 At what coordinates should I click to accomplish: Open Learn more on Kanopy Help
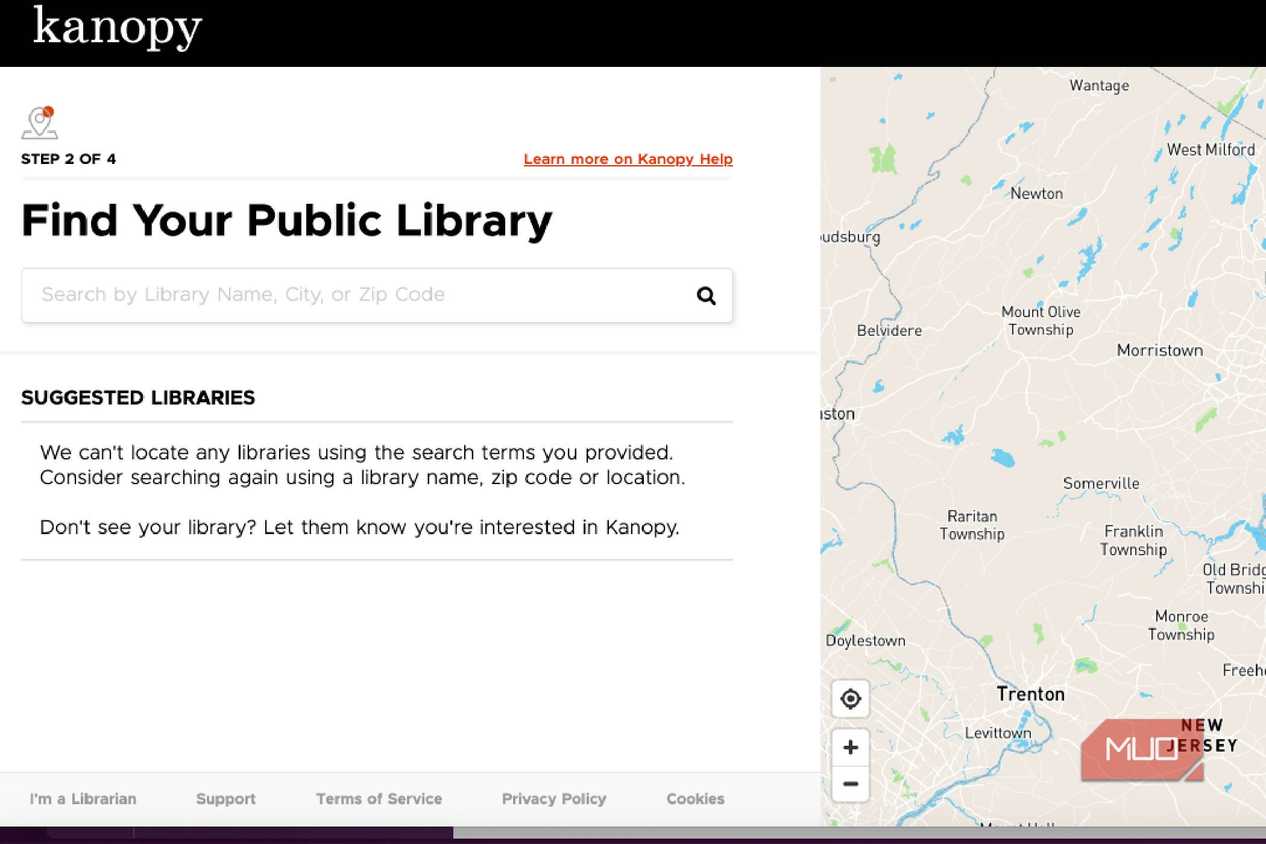tap(628, 159)
